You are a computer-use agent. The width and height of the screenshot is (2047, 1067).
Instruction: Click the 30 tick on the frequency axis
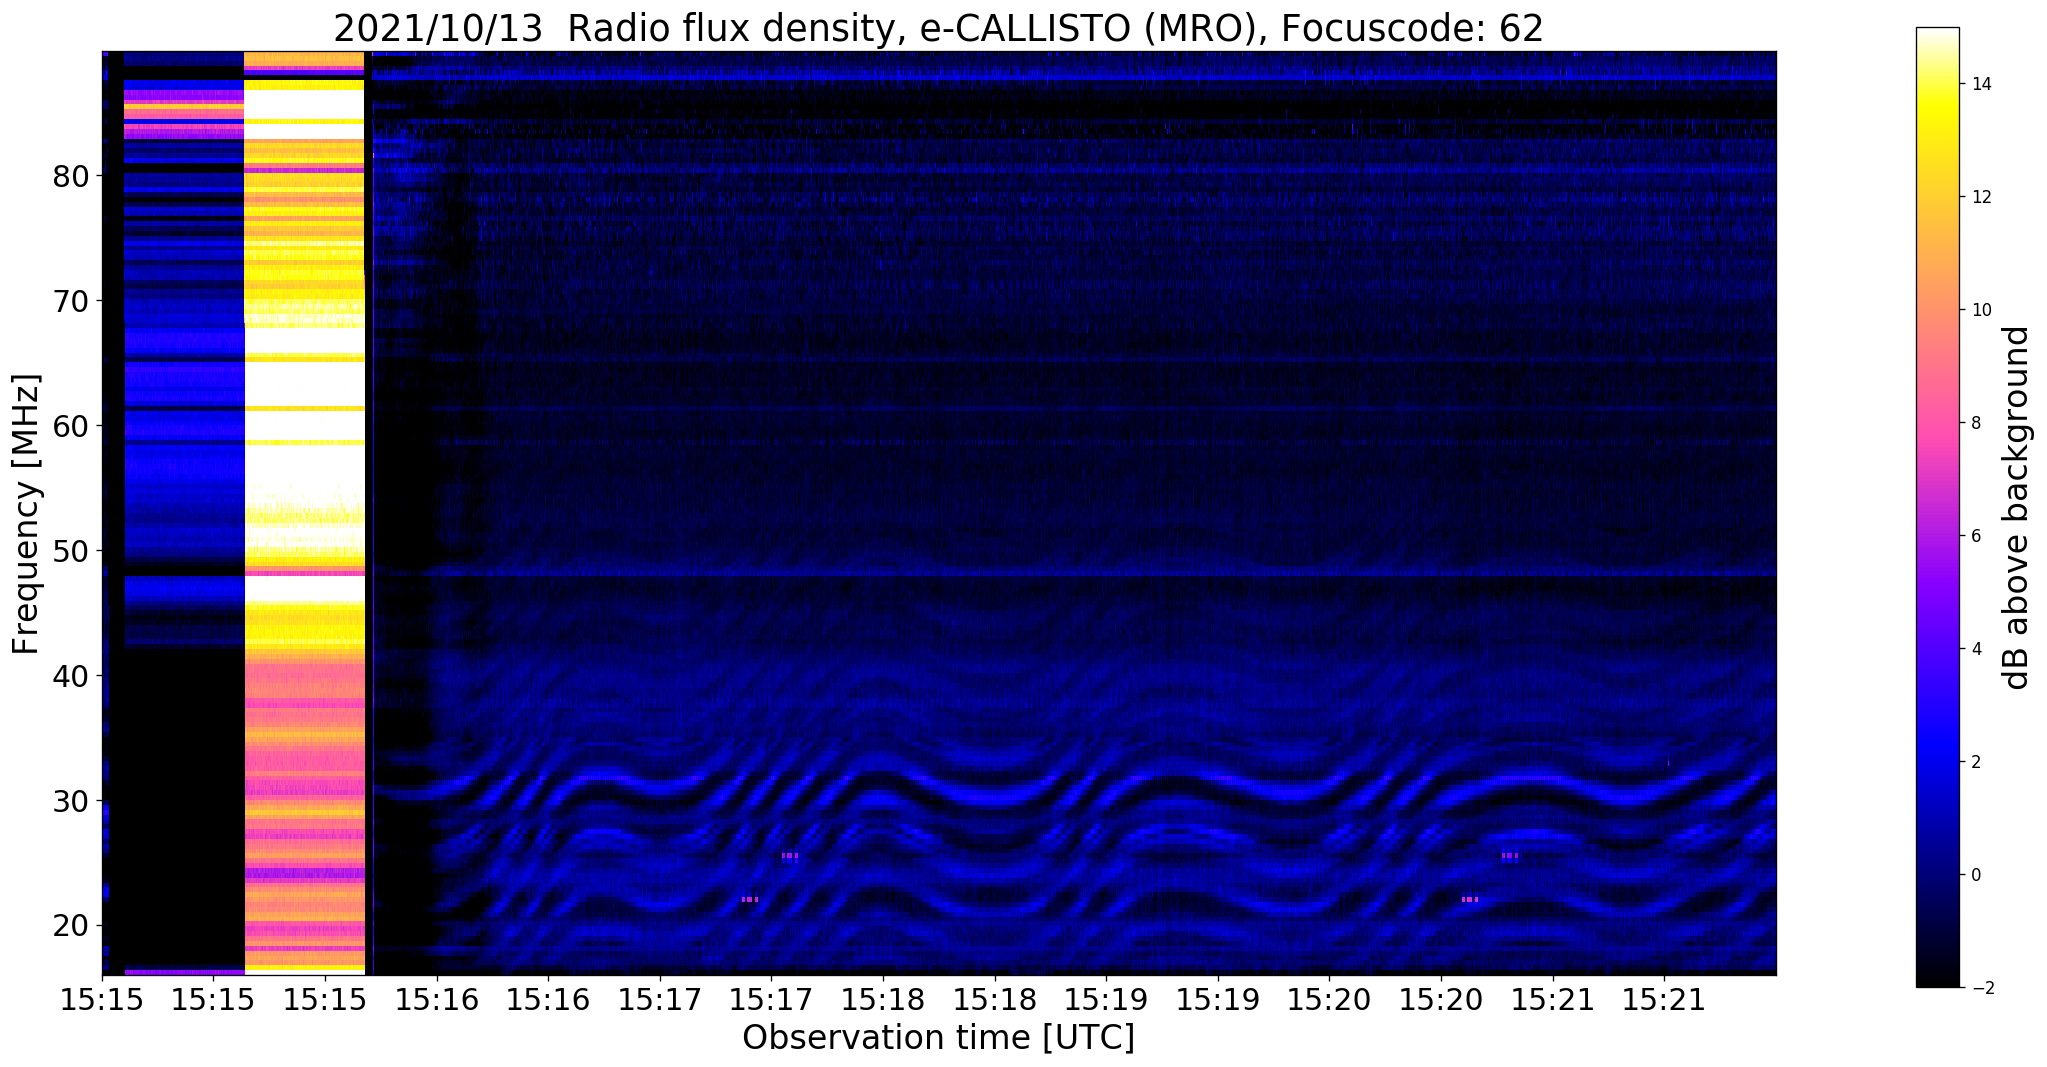(71, 801)
